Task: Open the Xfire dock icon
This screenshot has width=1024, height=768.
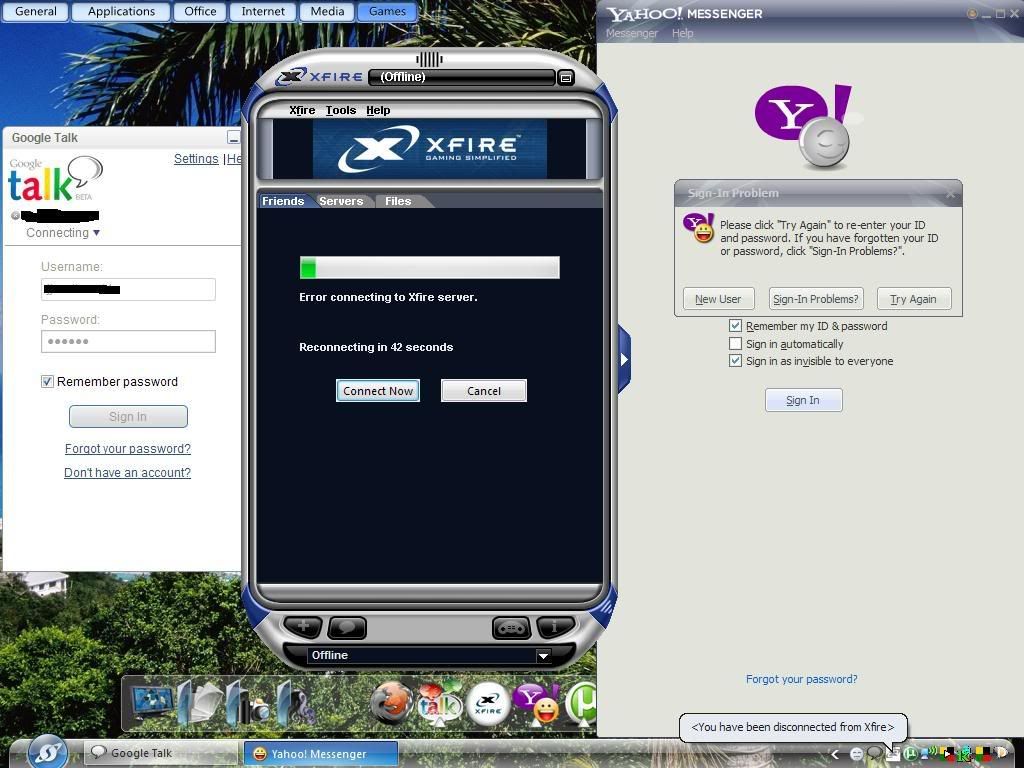Action: tap(488, 704)
